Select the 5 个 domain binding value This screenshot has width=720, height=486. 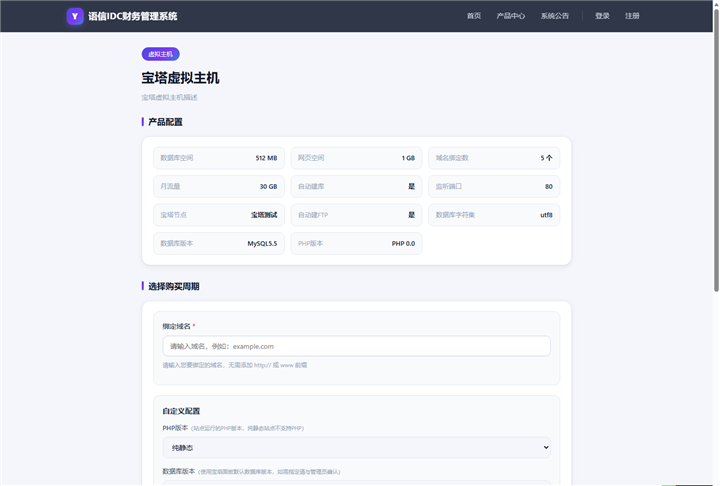tap(546, 158)
